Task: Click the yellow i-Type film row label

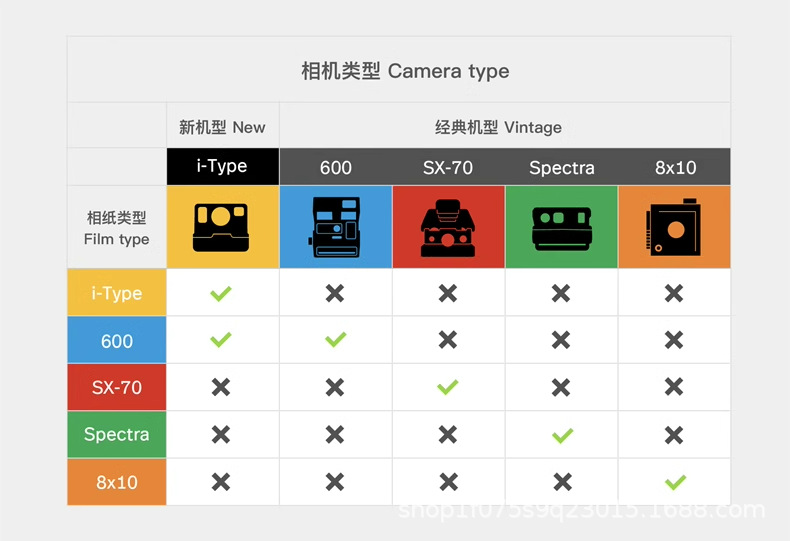Action: (x=117, y=293)
